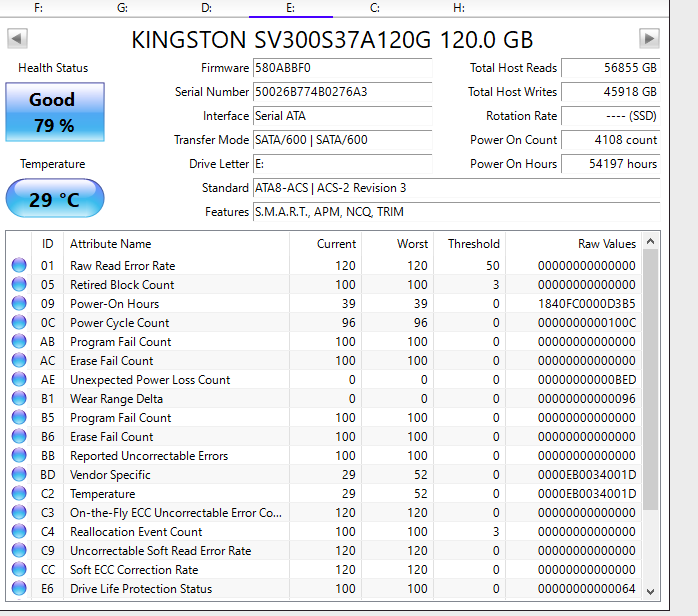The width and height of the screenshot is (698, 616).
Task: Click the ID column header
Action: 48,244
